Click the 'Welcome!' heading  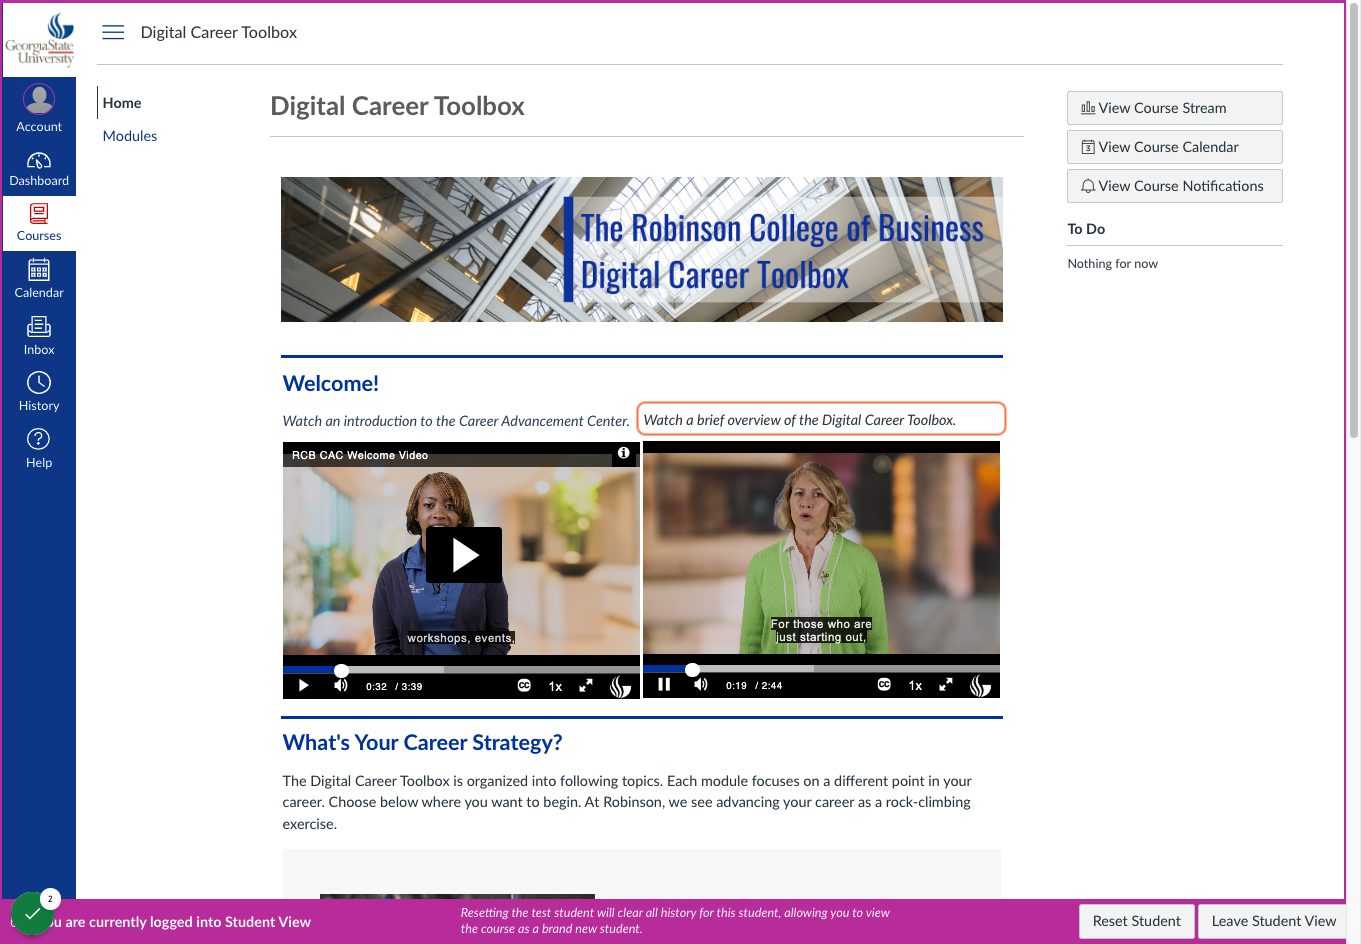coord(331,383)
